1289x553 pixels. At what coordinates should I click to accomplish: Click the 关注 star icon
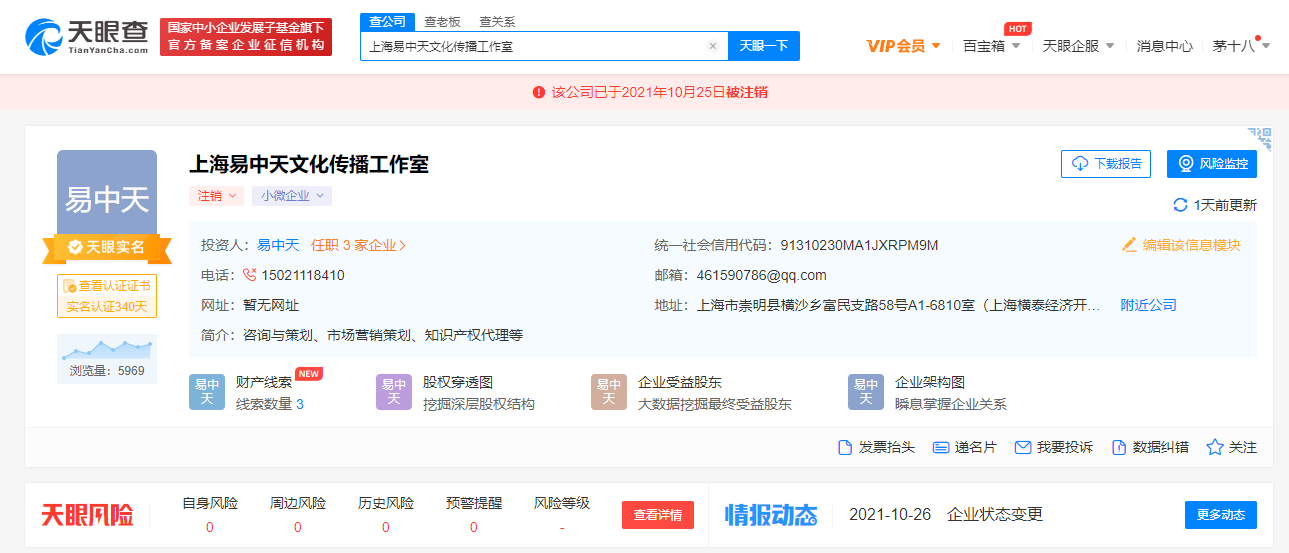pyautogui.click(x=1215, y=447)
